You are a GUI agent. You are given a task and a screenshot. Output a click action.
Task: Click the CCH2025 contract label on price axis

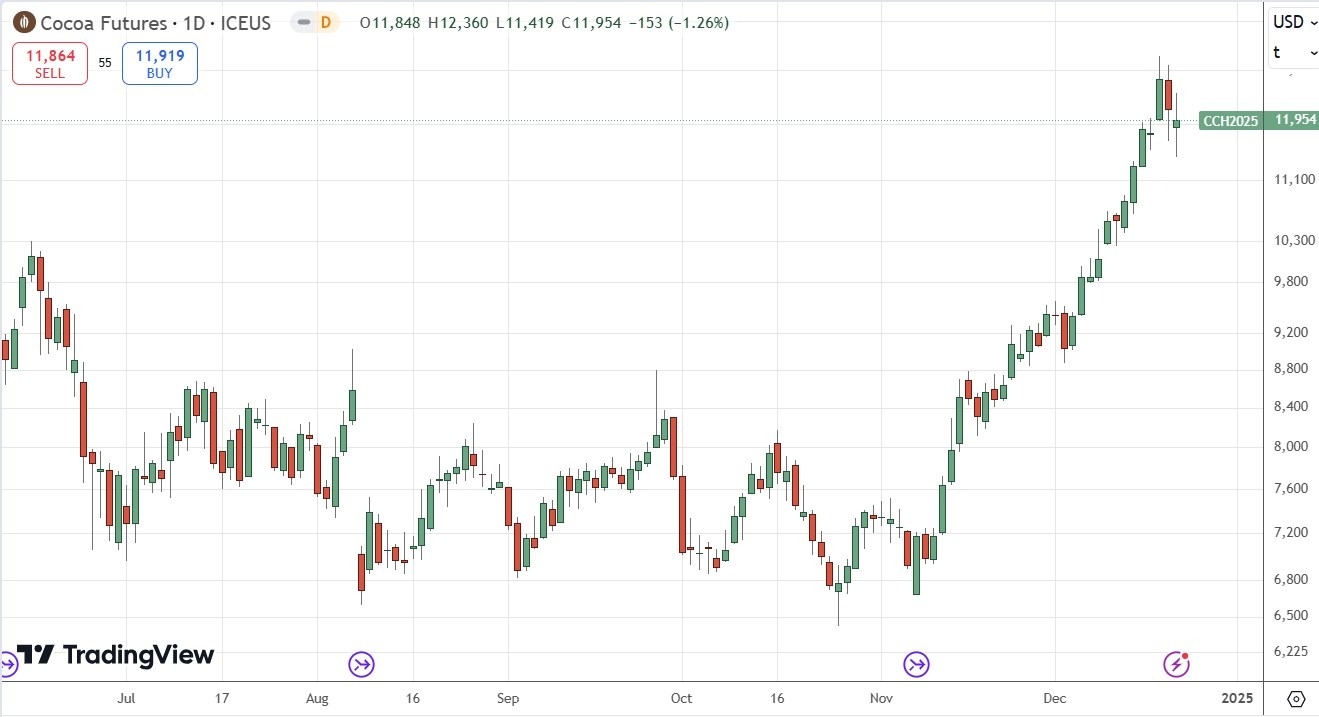tap(1231, 120)
